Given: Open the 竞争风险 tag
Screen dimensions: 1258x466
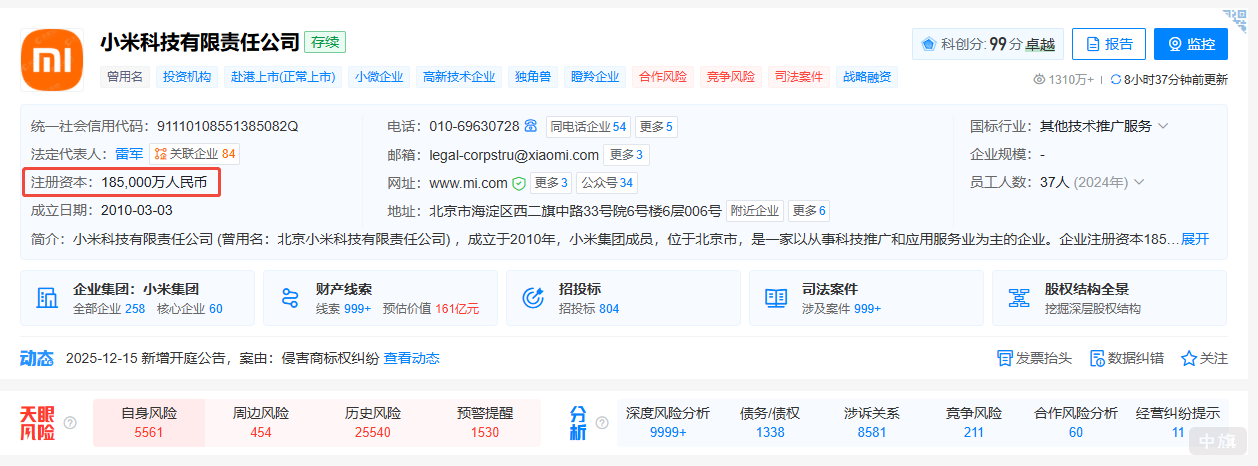Looking at the screenshot, I should (x=730, y=76).
